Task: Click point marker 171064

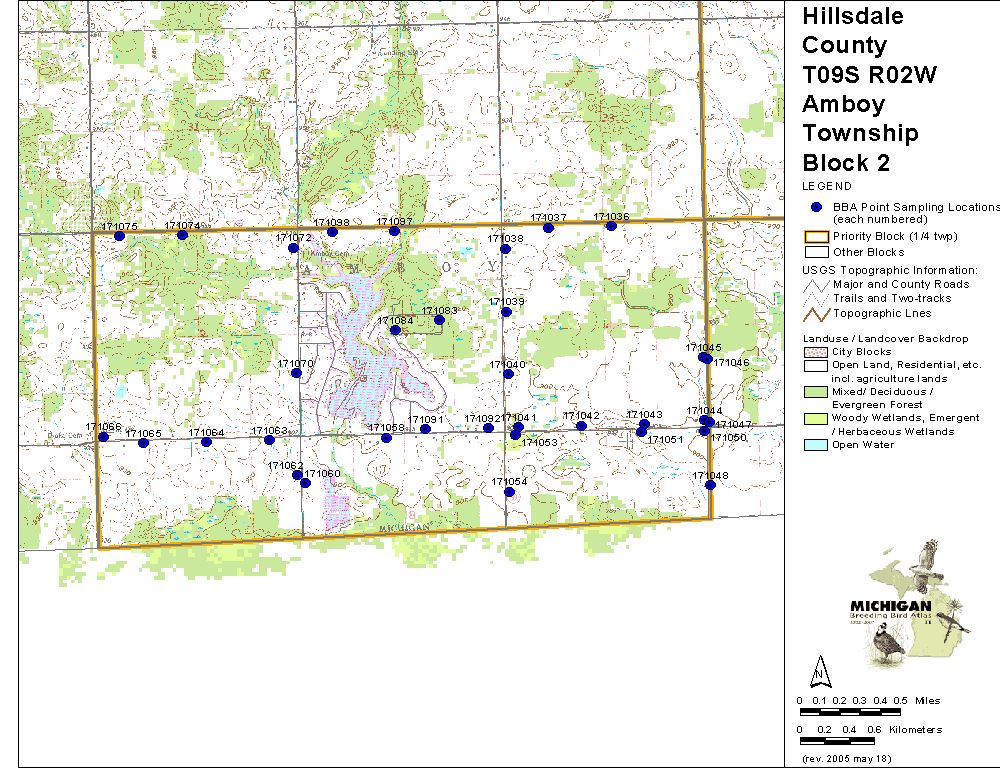Action: [x=206, y=442]
